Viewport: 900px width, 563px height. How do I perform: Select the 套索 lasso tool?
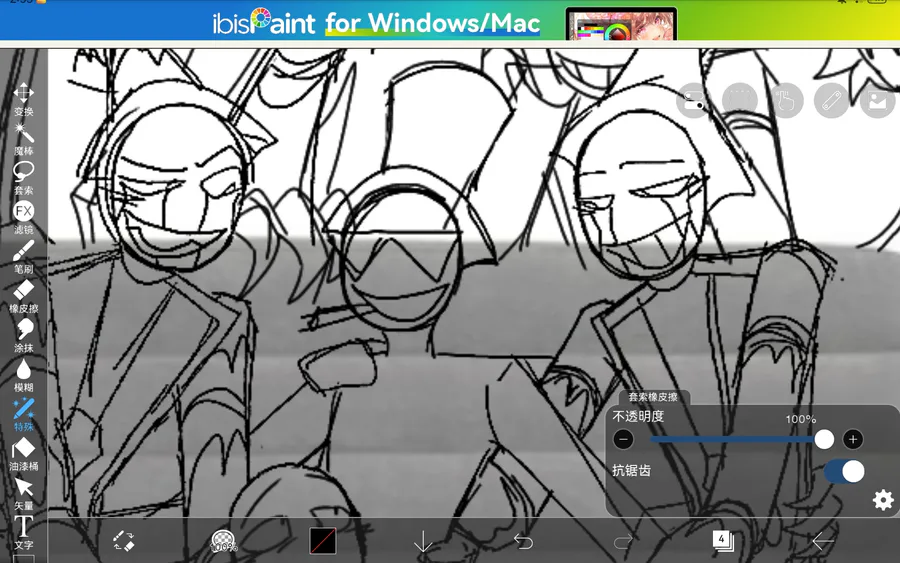click(x=24, y=178)
